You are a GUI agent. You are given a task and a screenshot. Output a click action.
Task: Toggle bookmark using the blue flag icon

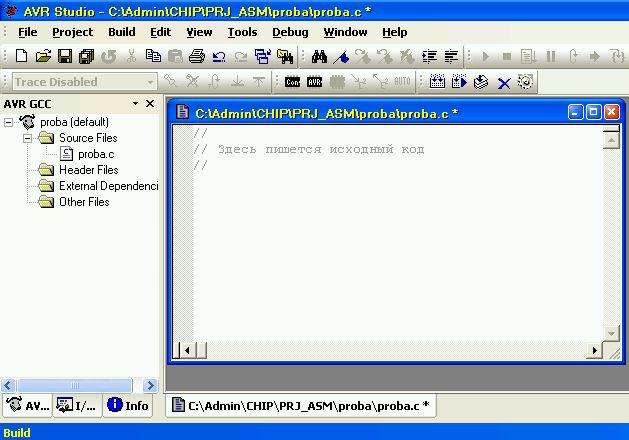point(341,57)
